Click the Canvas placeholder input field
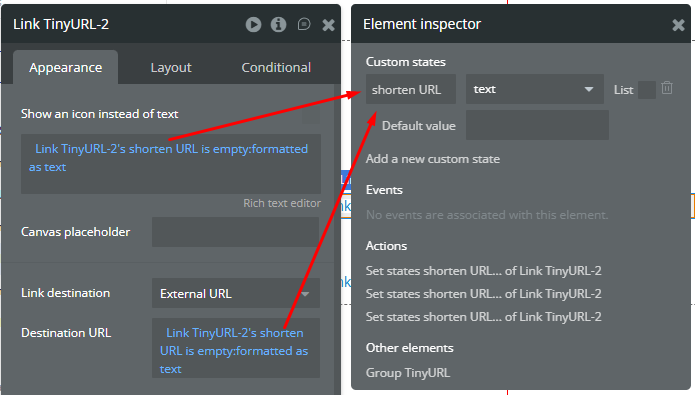695x395 pixels. [235, 232]
